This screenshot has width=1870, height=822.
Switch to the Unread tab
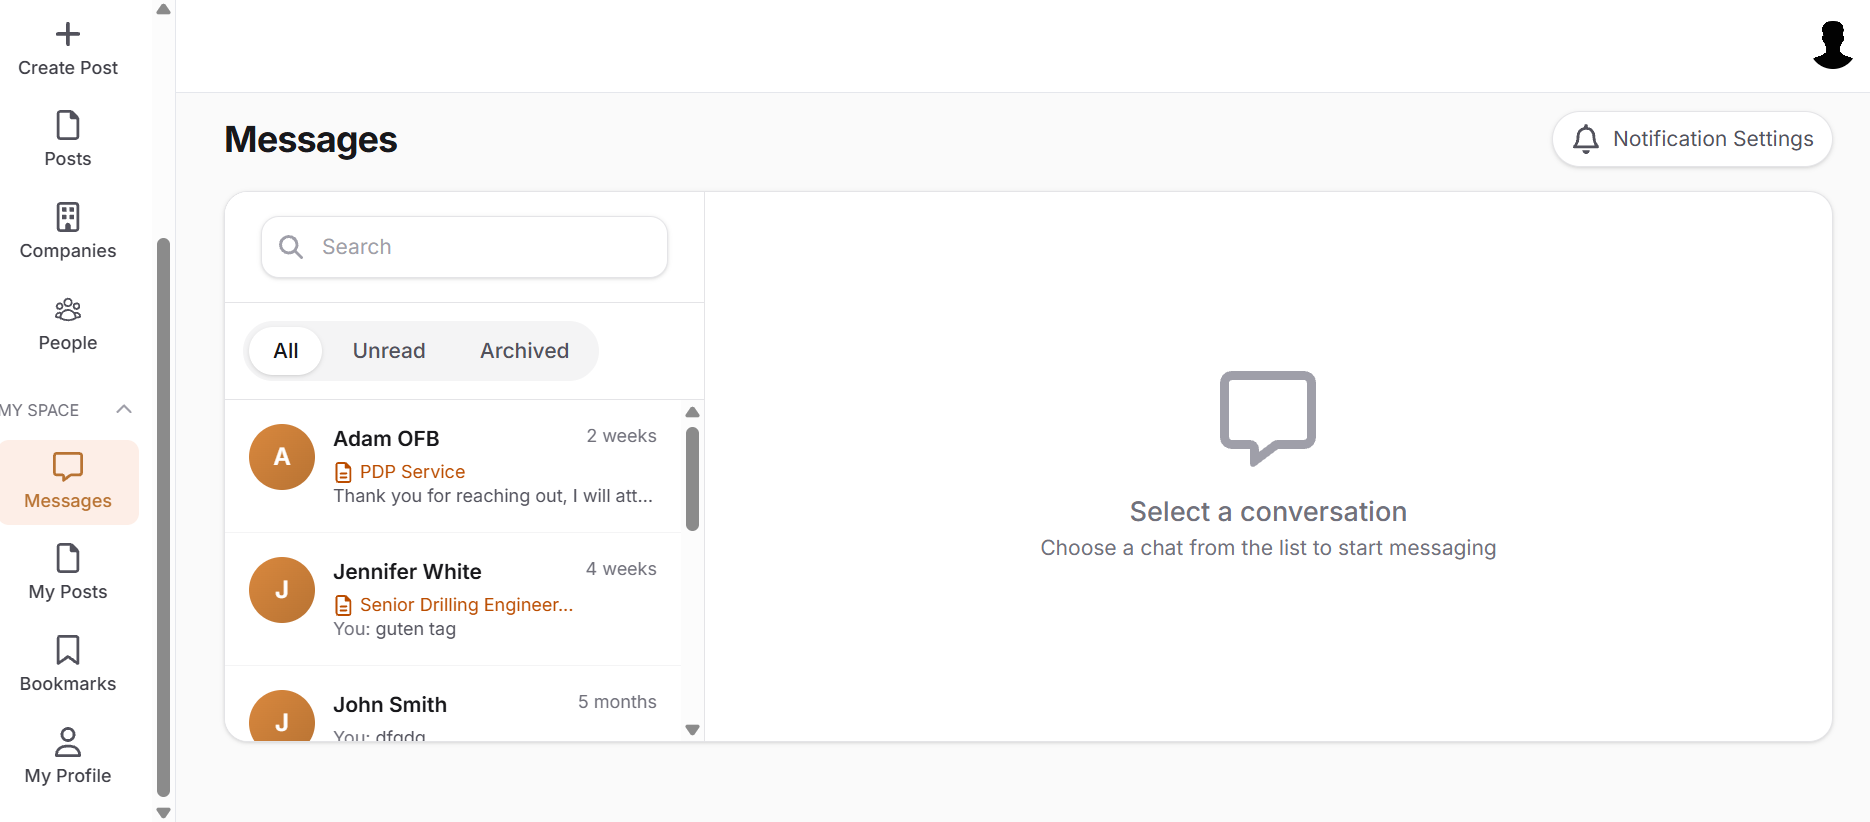pos(389,351)
